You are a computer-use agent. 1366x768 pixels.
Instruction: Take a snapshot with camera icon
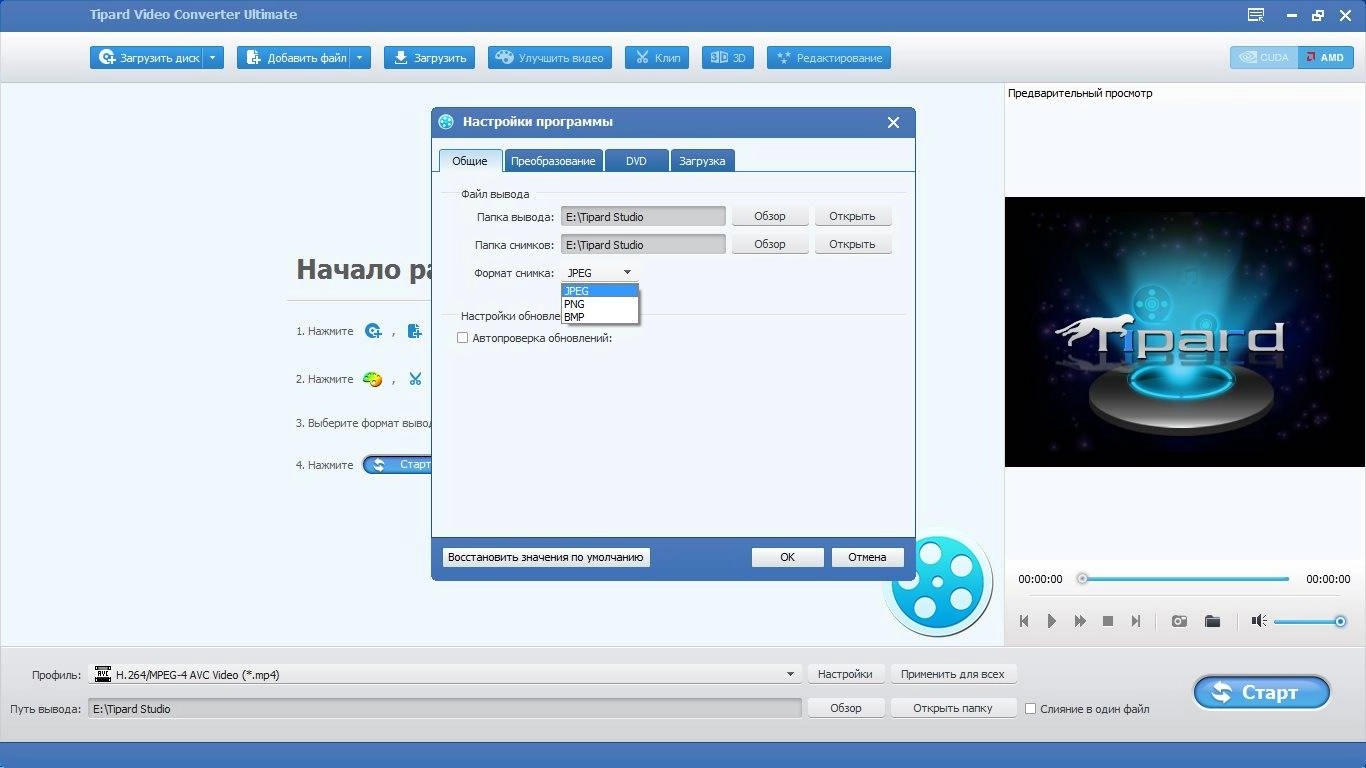coord(1180,621)
